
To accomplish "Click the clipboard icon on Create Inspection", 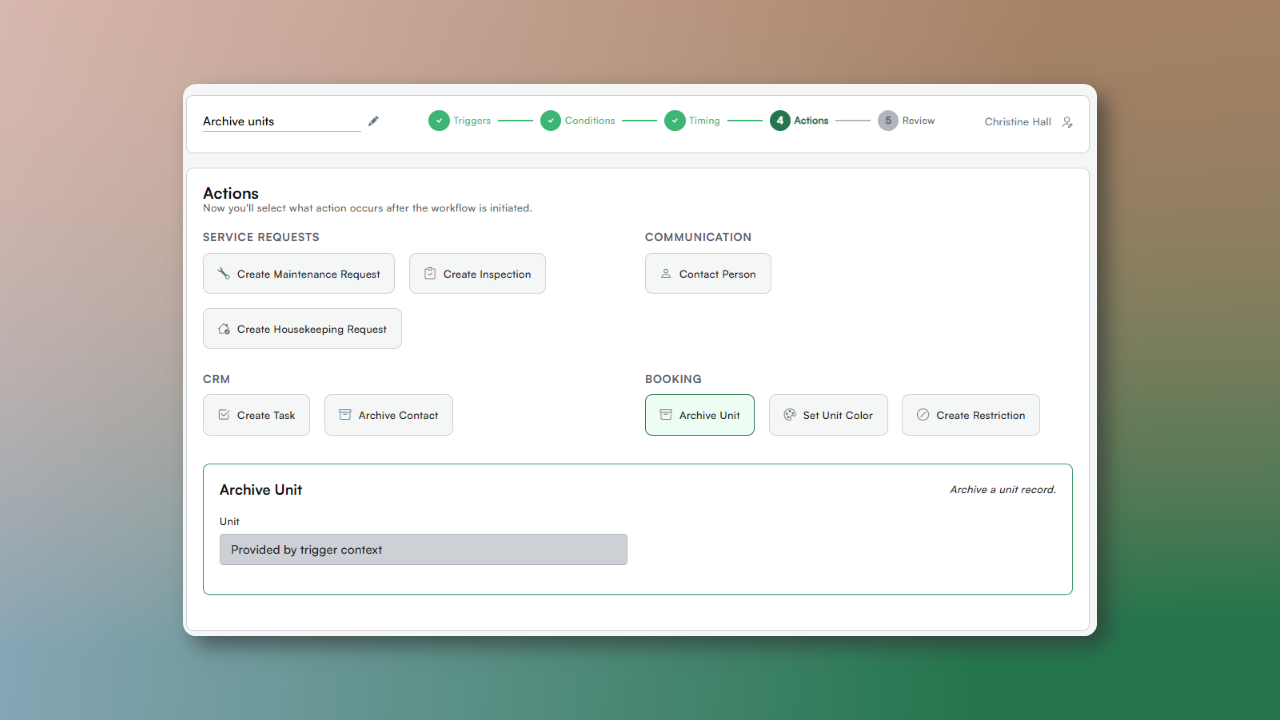I will (430, 274).
